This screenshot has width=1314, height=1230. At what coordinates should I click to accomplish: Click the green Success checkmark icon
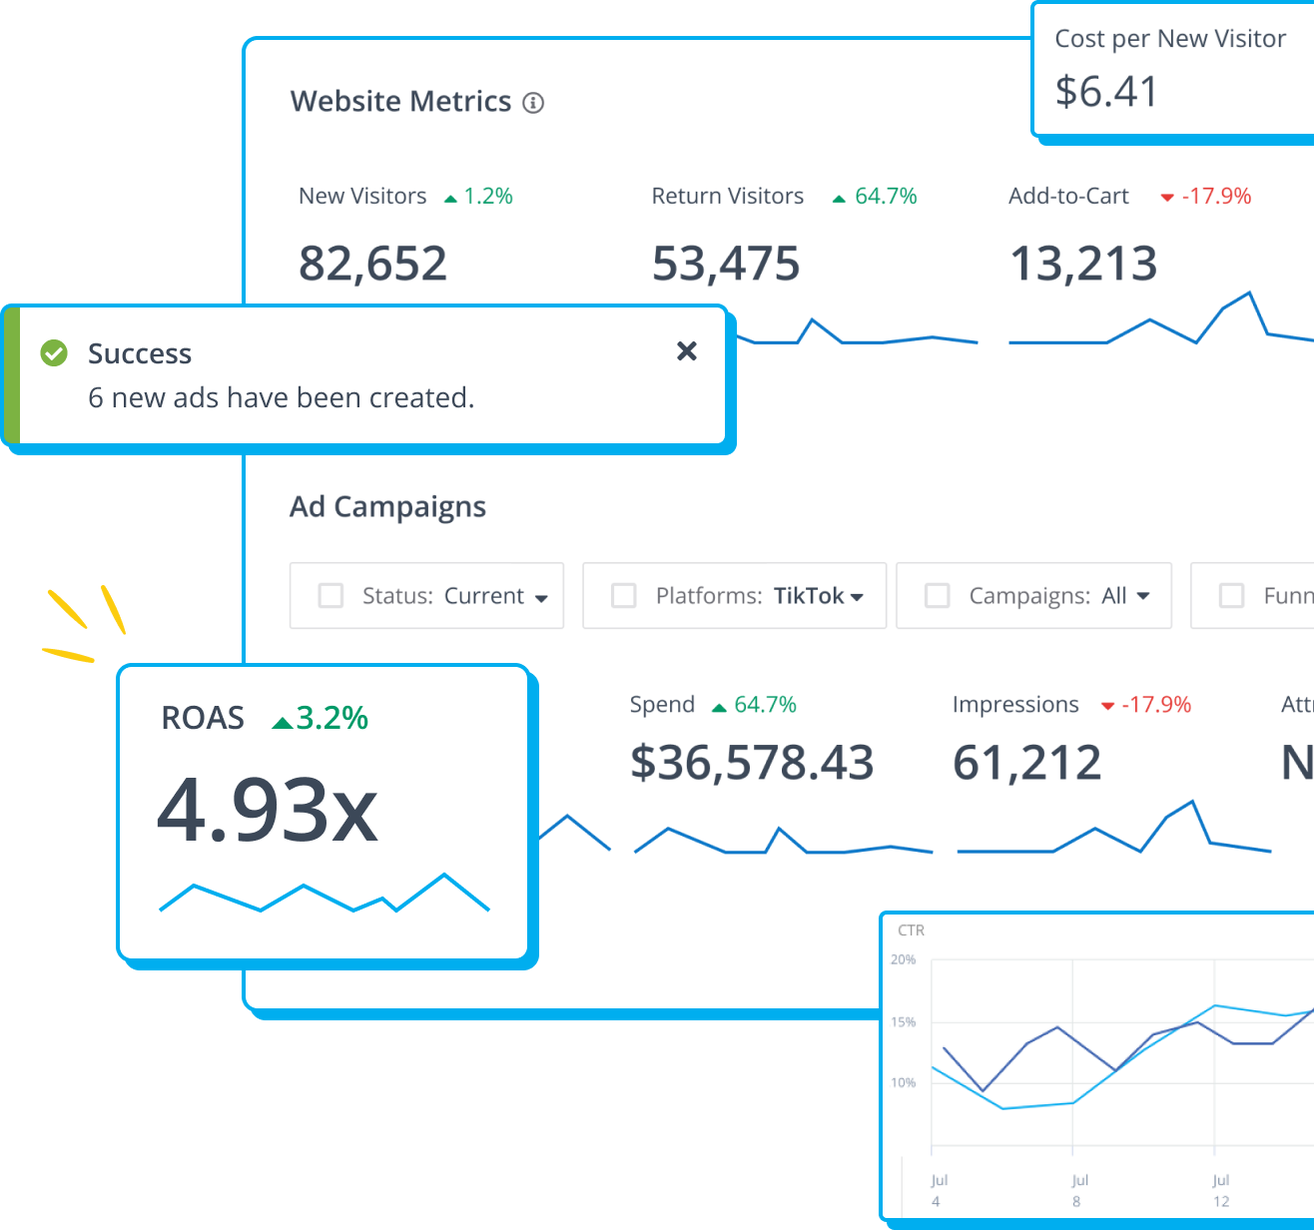tap(54, 353)
